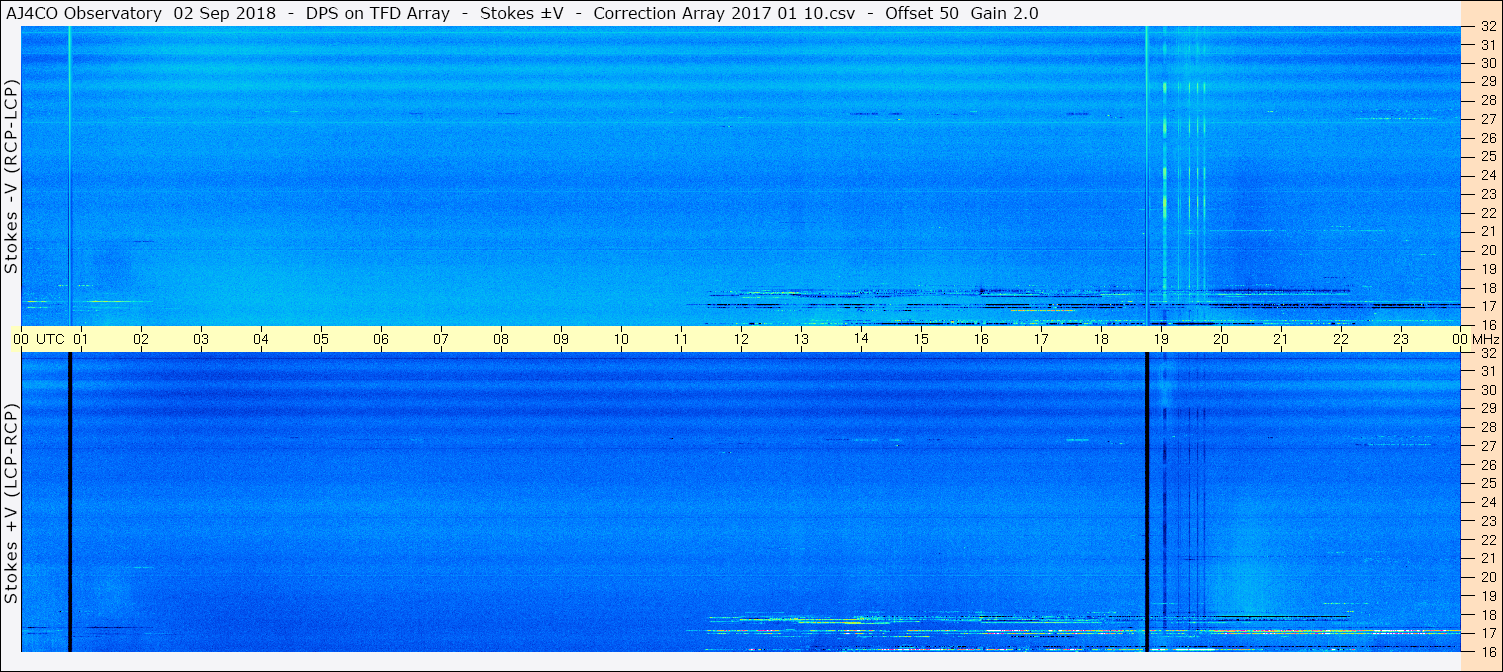1503x672 pixels.
Task: Choose the 16 hour marker on time axis
Action: tap(981, 340)
